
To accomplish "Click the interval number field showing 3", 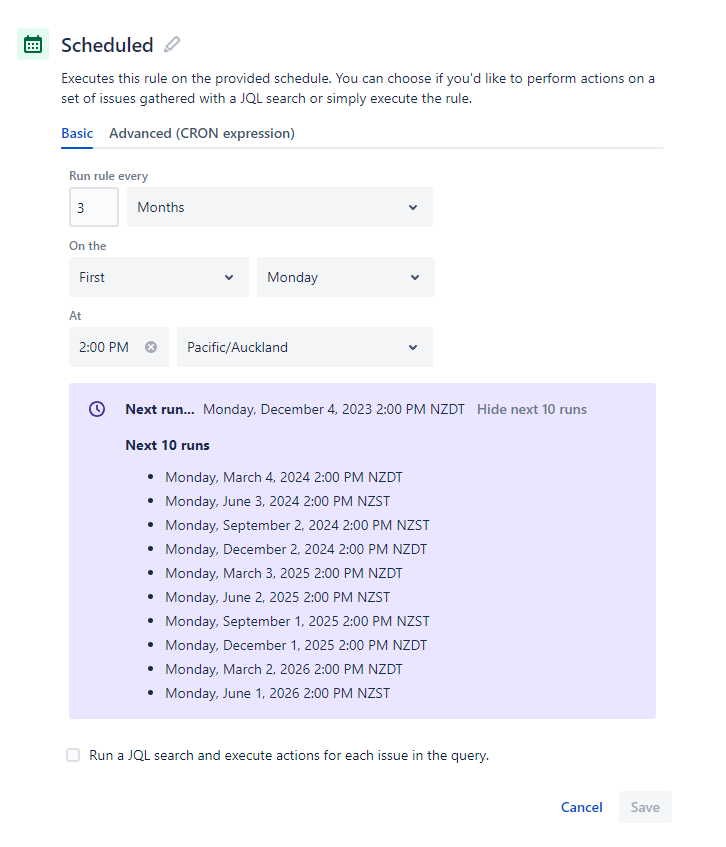I will [x=93, y=207].
